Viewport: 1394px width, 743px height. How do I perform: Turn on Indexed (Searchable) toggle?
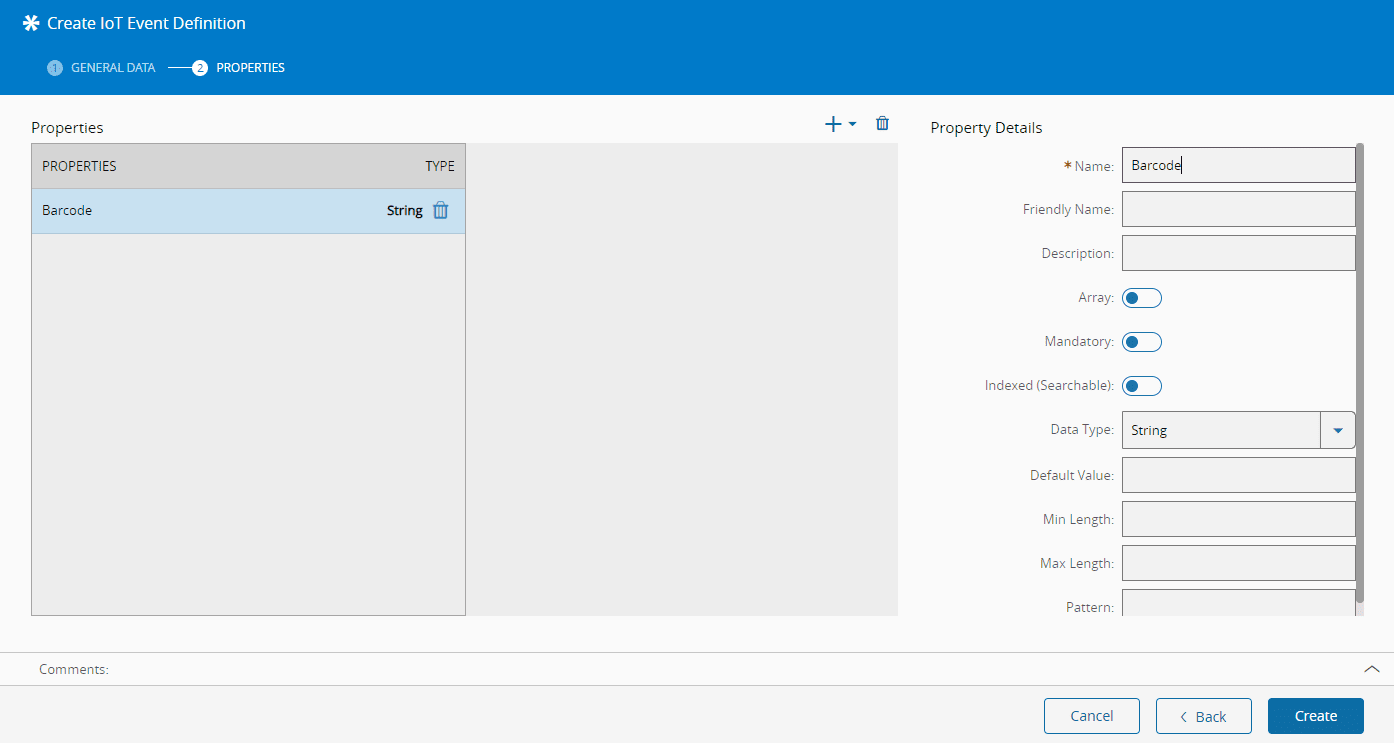pos(1141,386)
